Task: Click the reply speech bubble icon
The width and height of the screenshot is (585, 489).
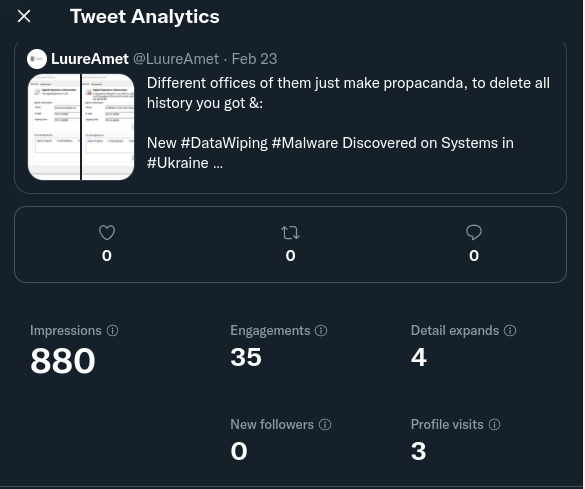Action: (x=474, y=232)
